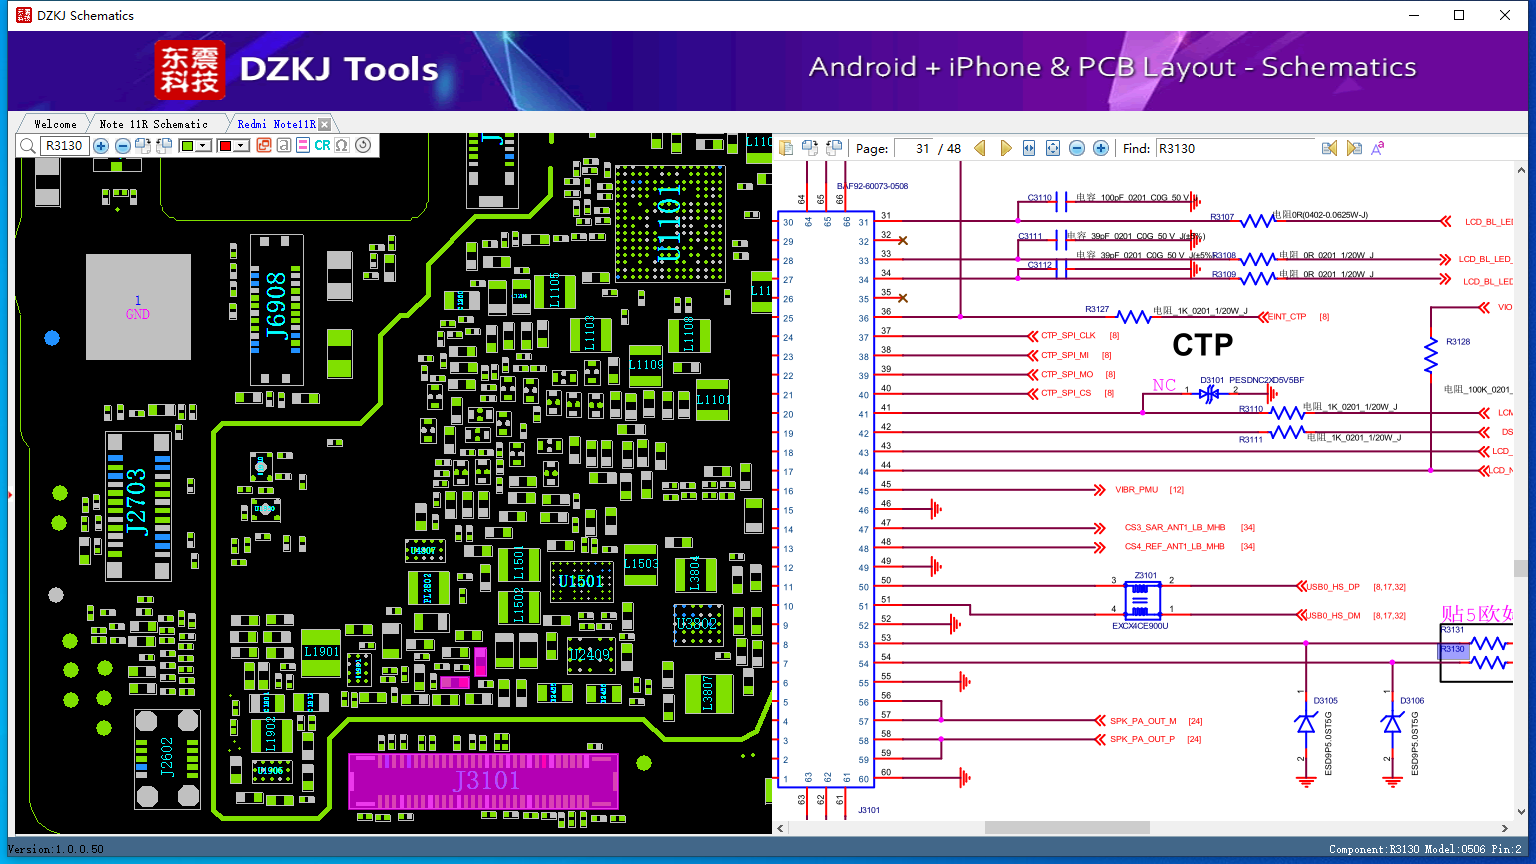Click the D3105 diode label

pos(1326,701)
